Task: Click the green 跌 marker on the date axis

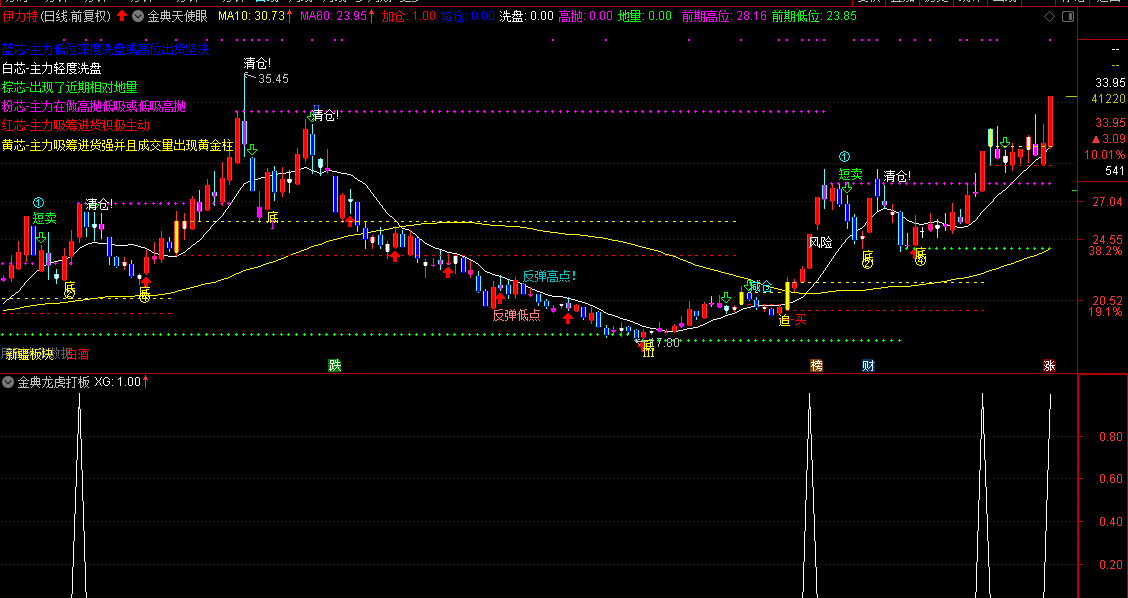Action: (335, 366)
